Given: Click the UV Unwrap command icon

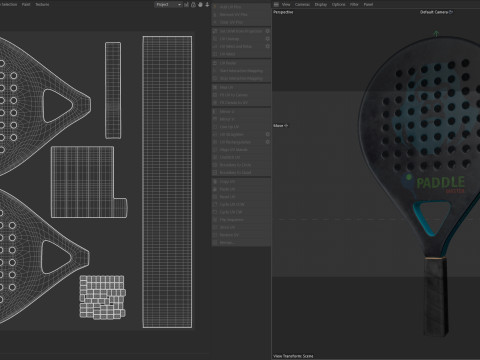Looking at the screenshot, I should tap(215, 39).
